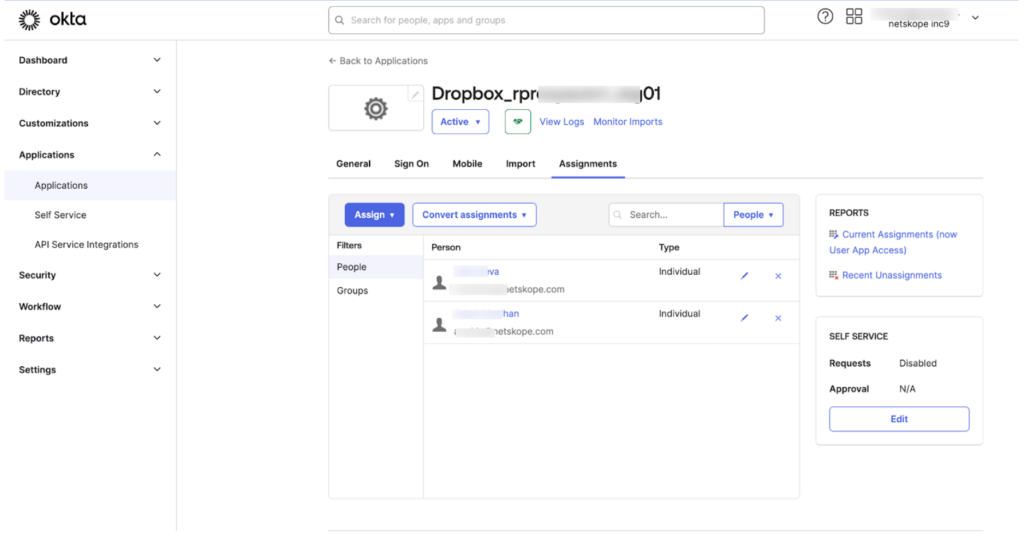
Task: Expand the Settings menu
Action: click(157, 369)
